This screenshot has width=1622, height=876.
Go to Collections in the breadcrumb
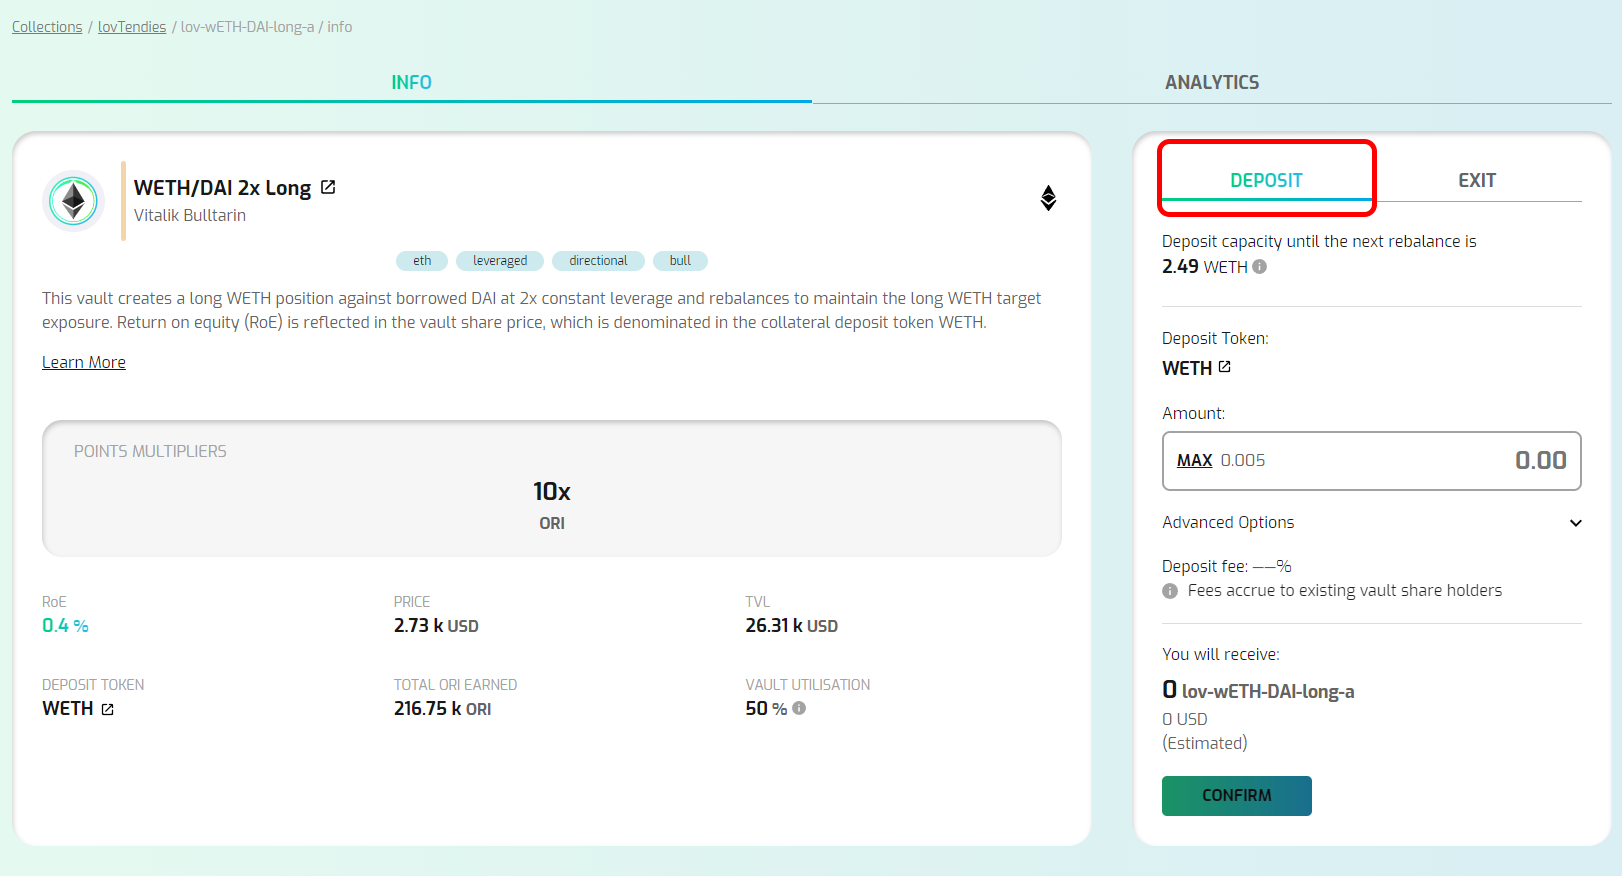pos(47,27)
